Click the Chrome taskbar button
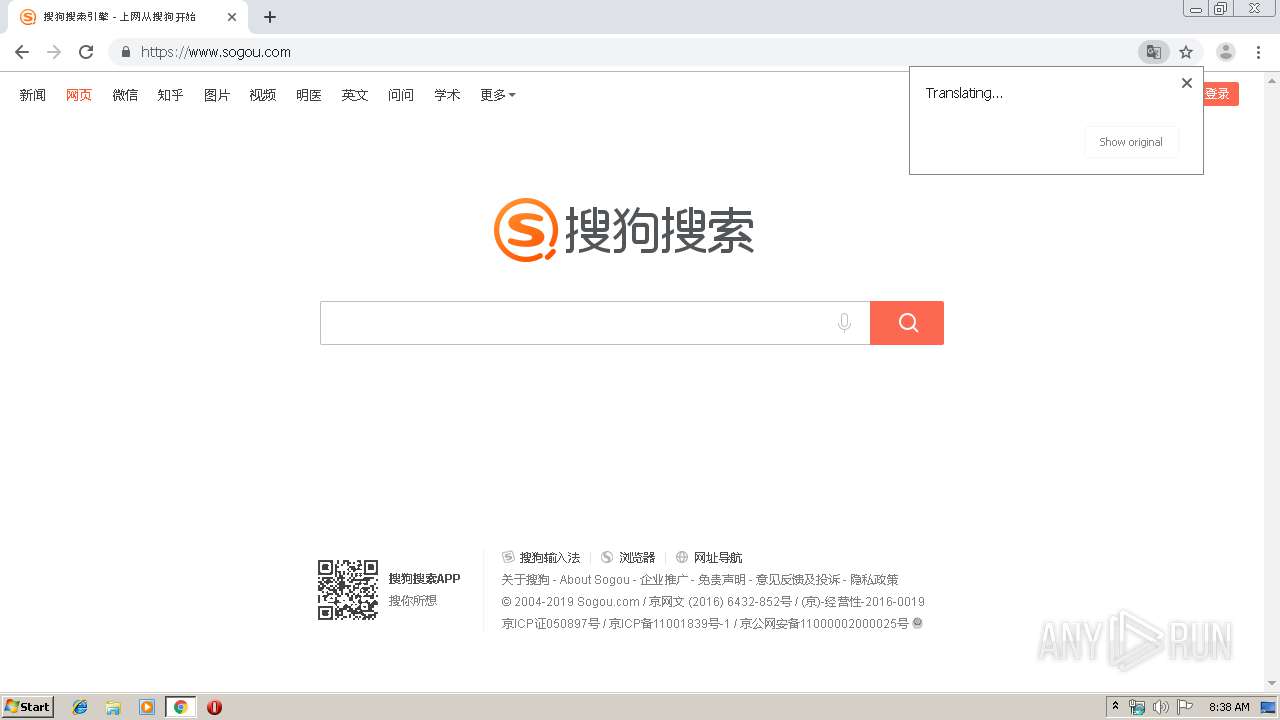The image size is (1280, 720). coord(180,707)
